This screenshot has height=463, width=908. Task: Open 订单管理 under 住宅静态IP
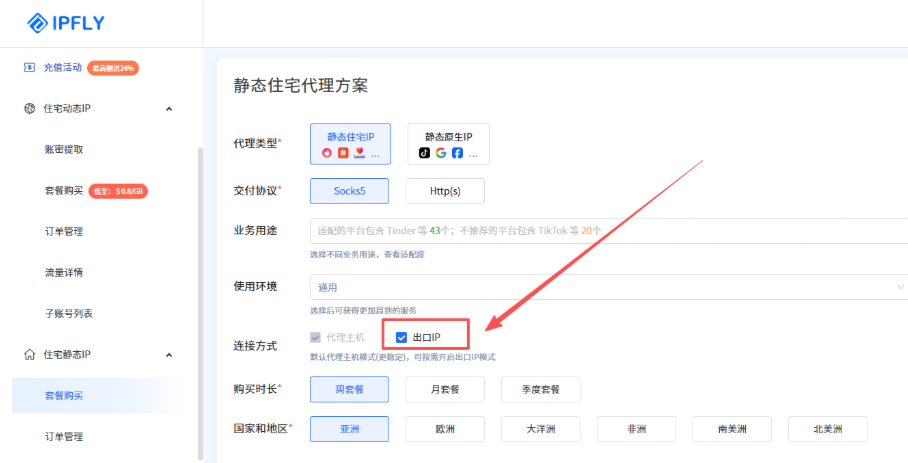(x=64, y=436)
